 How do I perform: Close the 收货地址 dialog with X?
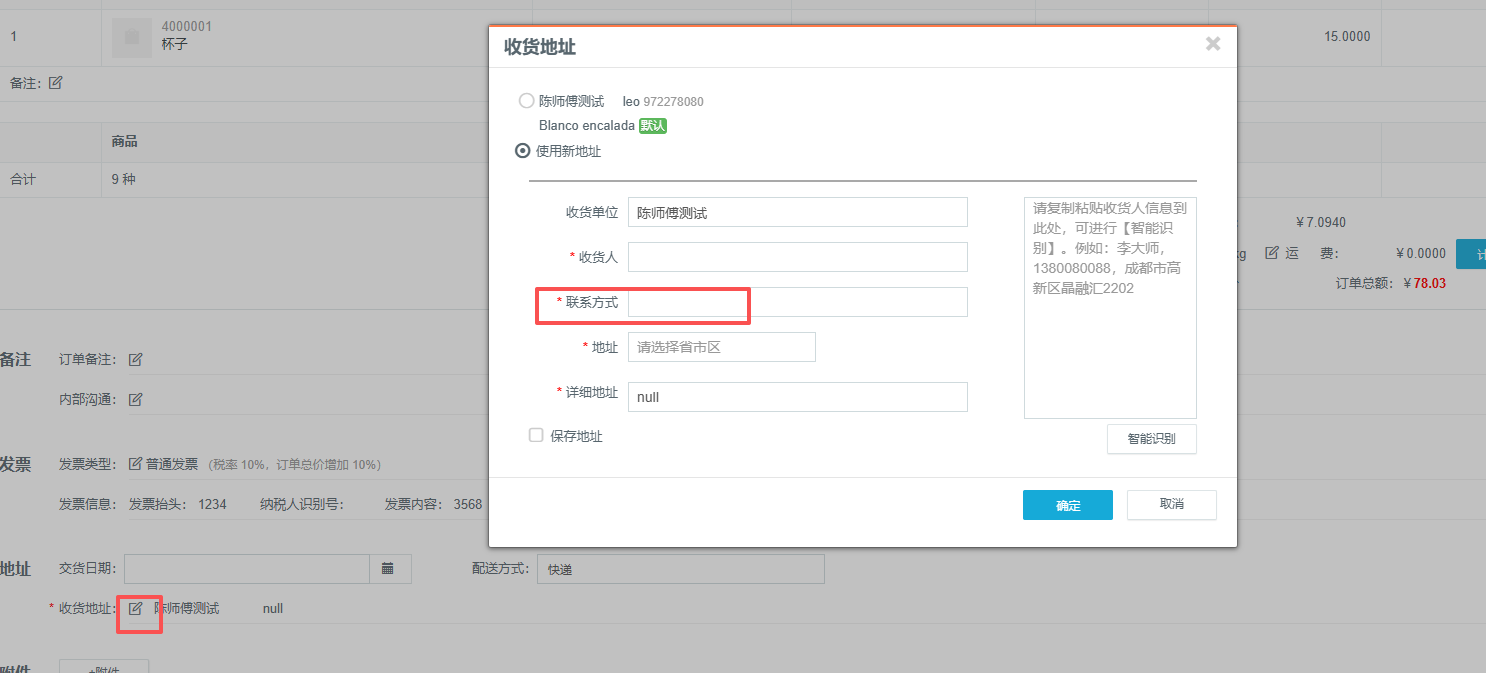click(x=1213, y=44)
